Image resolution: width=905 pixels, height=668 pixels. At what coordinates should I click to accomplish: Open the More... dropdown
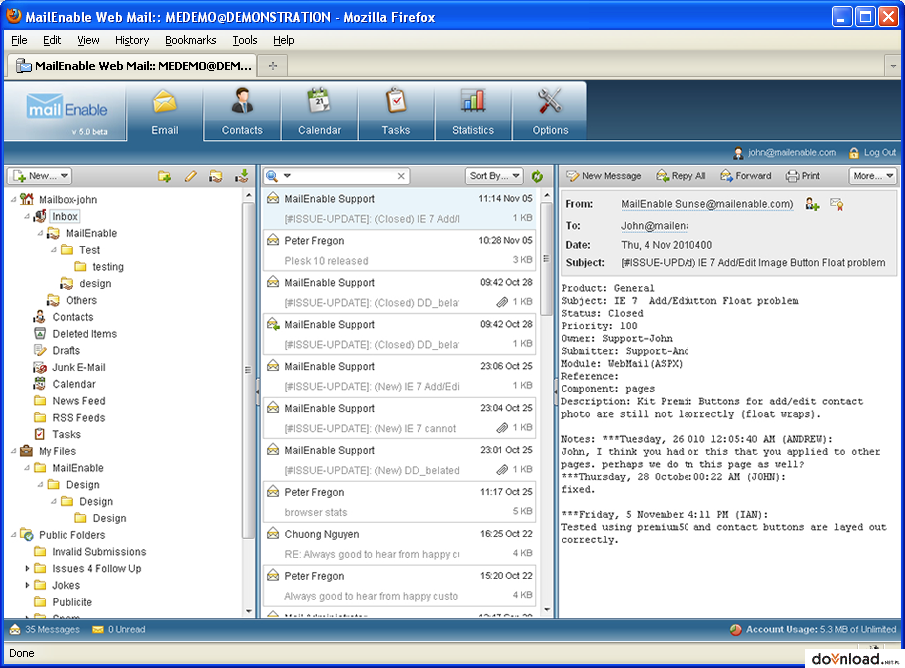point(873,176)
